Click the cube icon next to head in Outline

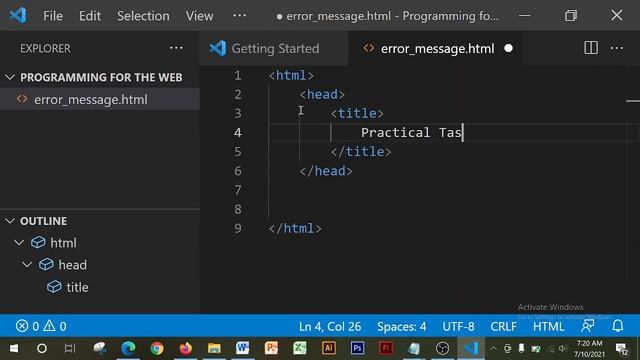[46, 264]
